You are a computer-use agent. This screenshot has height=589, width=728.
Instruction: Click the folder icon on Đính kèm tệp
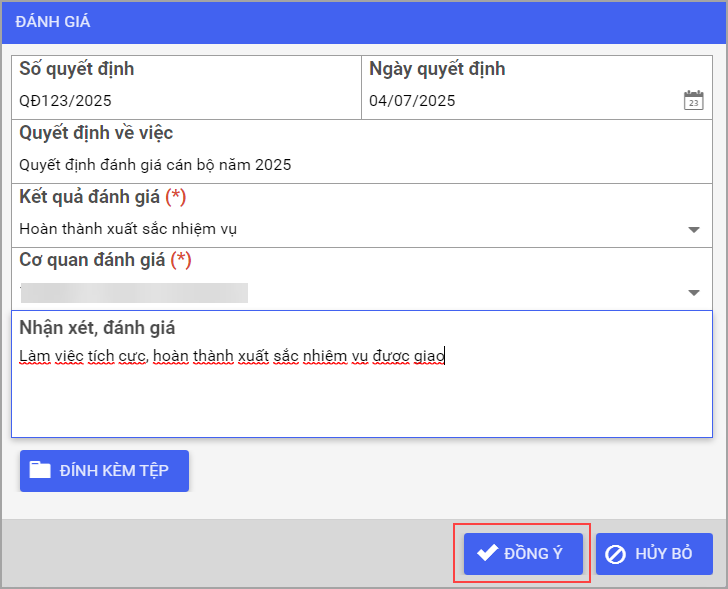40,471
